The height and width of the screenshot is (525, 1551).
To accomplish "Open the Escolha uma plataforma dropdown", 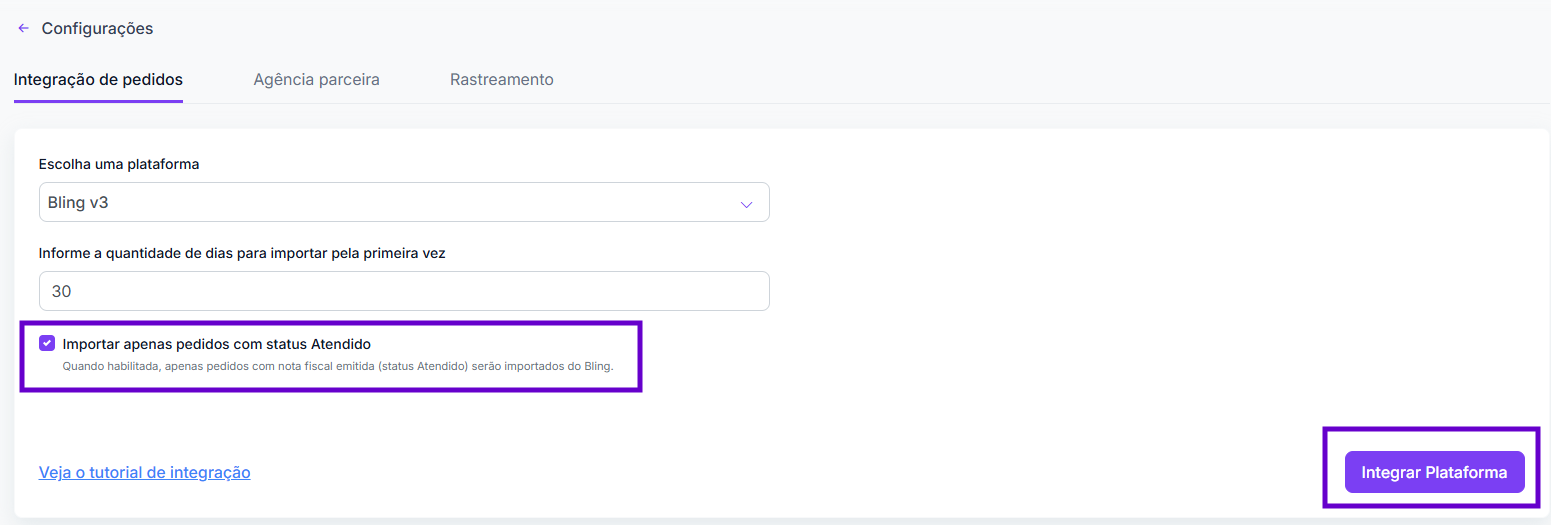I will coord(404,202).
